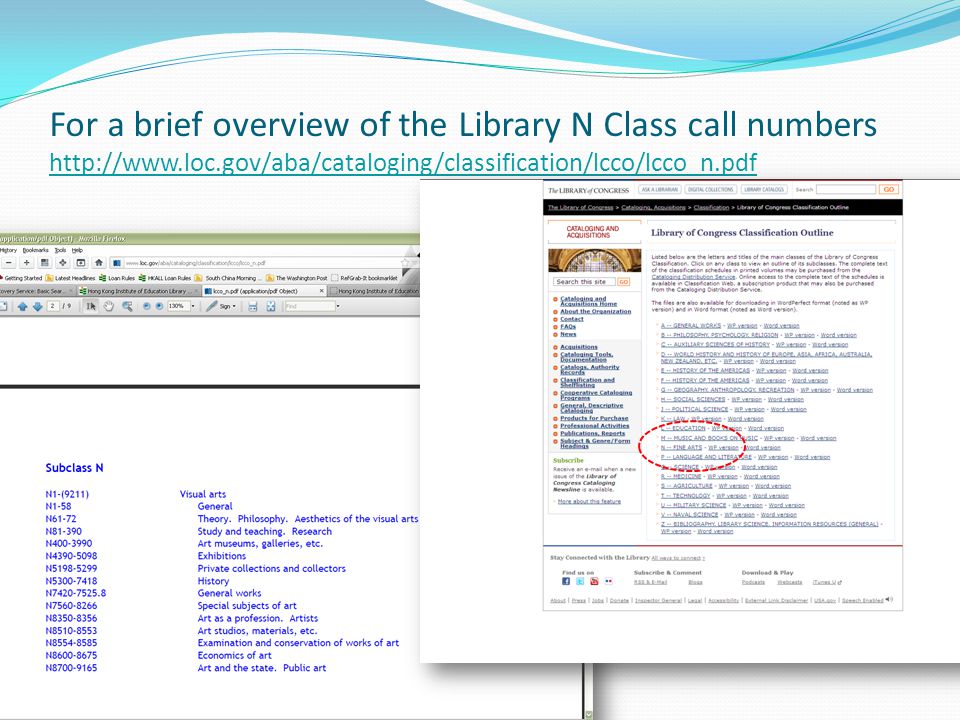Open the Help menu in Firefox
The image size is (960, 720).
coord(77,250)
